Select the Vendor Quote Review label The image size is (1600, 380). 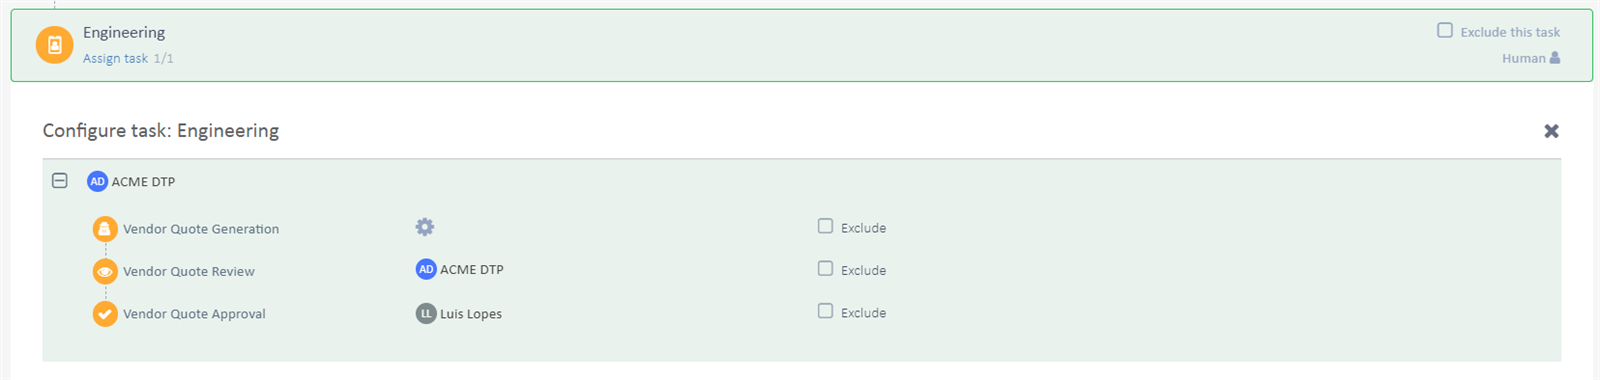189,271
